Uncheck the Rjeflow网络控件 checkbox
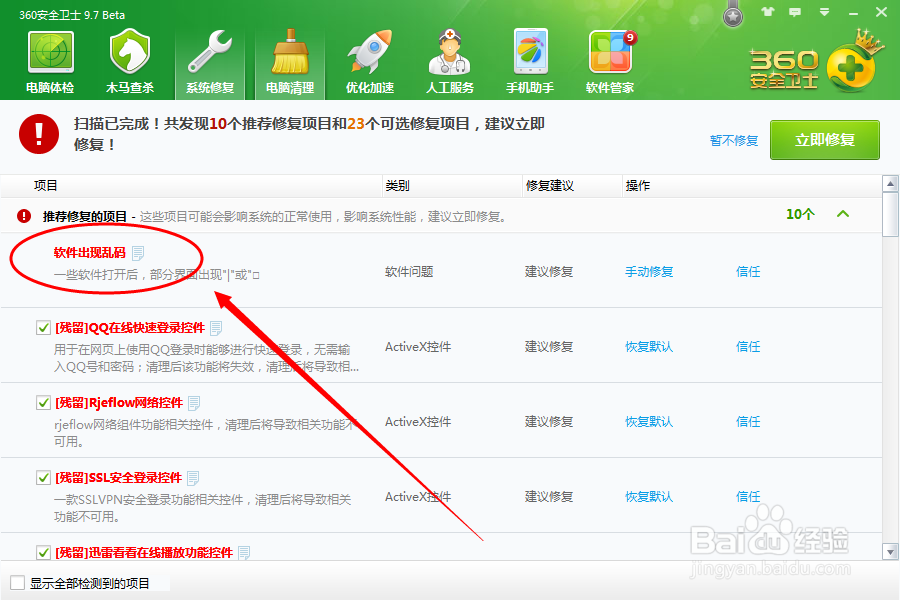Screen dimensions: 900x600 [x=43, y=402]
